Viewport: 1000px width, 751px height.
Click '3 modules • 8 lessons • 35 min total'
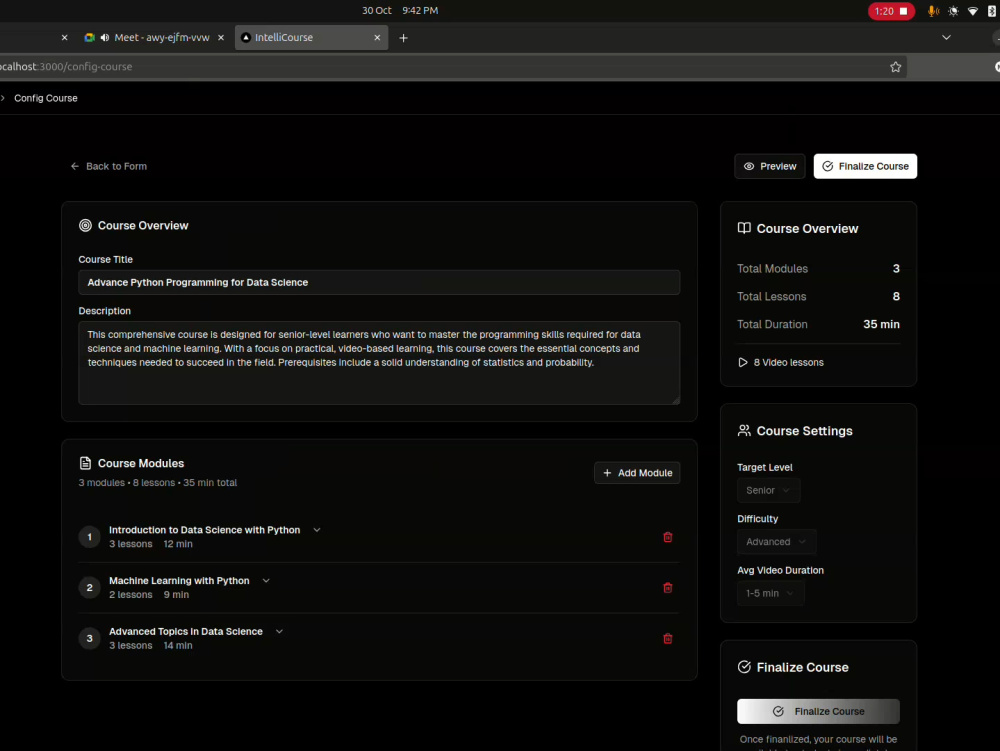pos(158,483)
